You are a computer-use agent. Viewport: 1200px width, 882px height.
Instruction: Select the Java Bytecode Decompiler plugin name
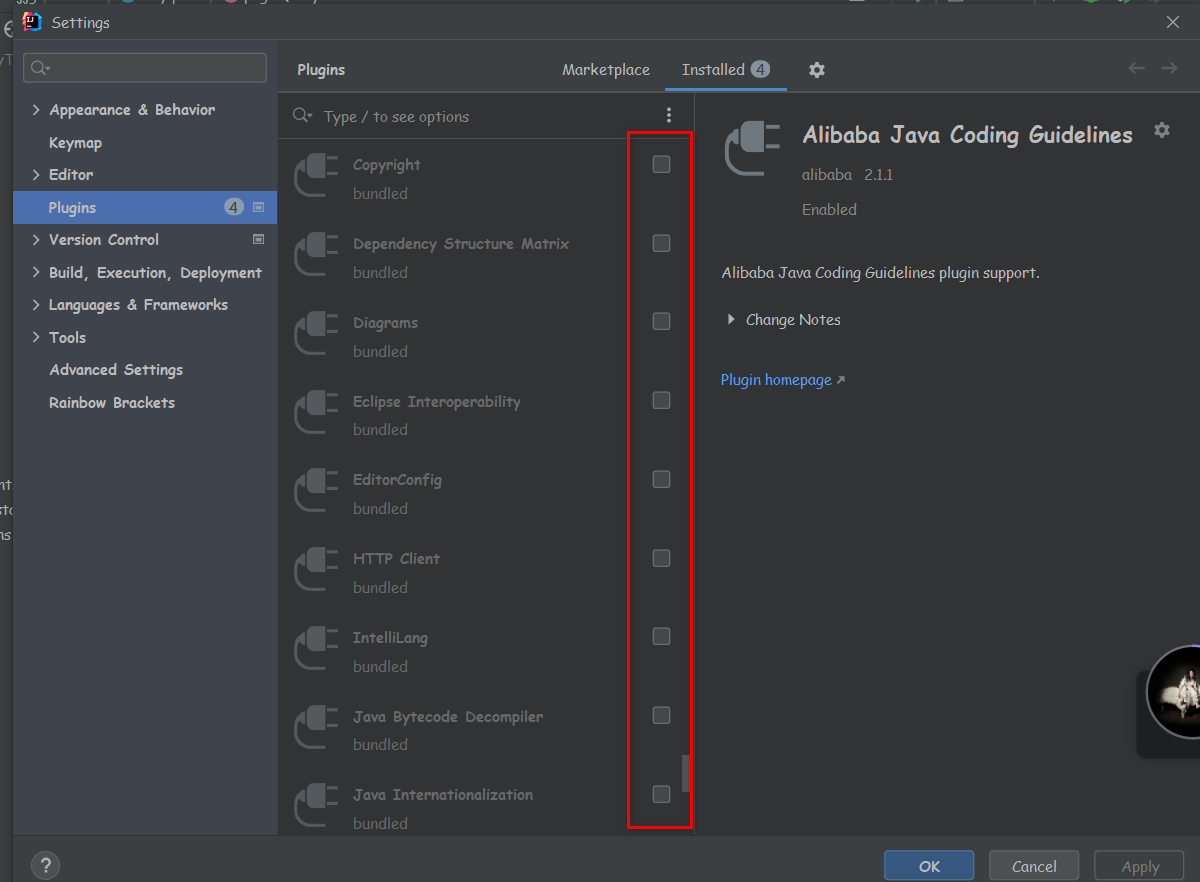coord(448,717)
